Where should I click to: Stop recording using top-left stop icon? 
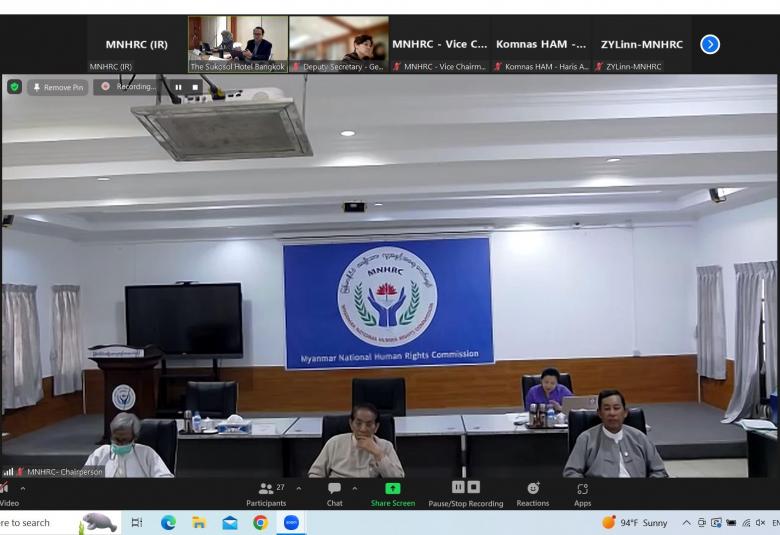pyautogui.click(x=195, y=87)
